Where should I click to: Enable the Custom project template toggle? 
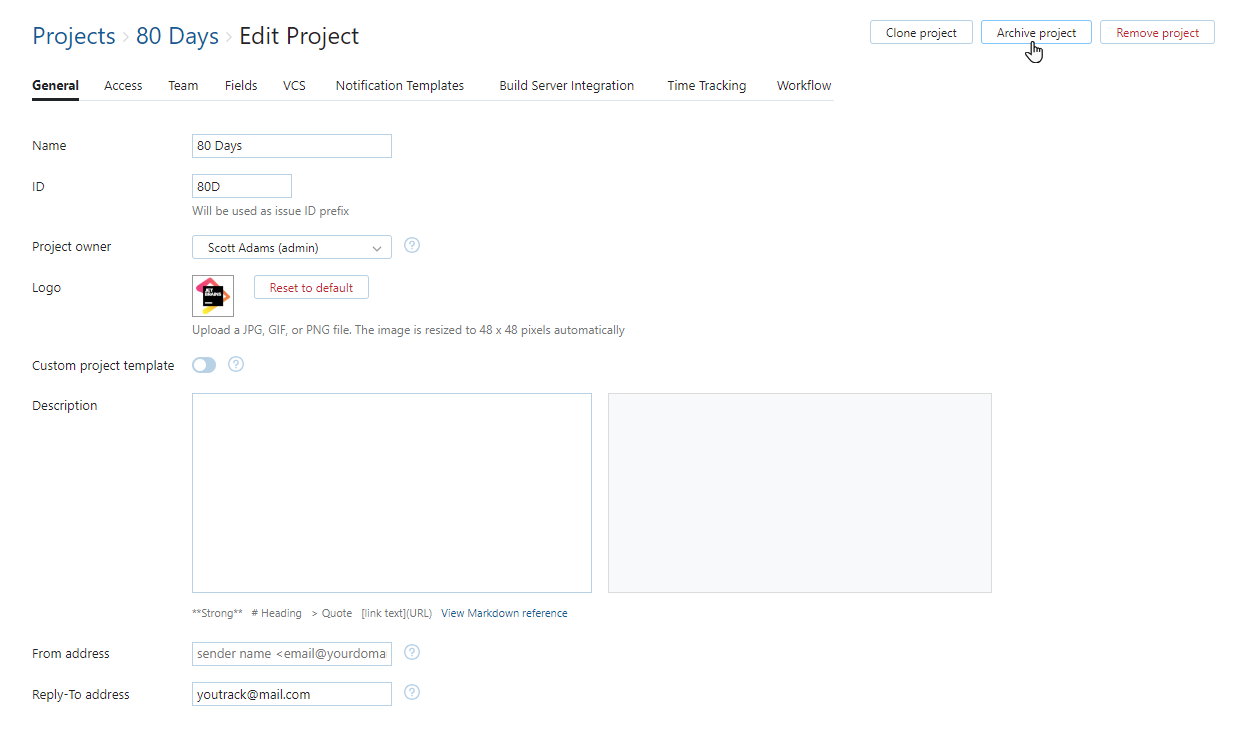coord(203,364)
